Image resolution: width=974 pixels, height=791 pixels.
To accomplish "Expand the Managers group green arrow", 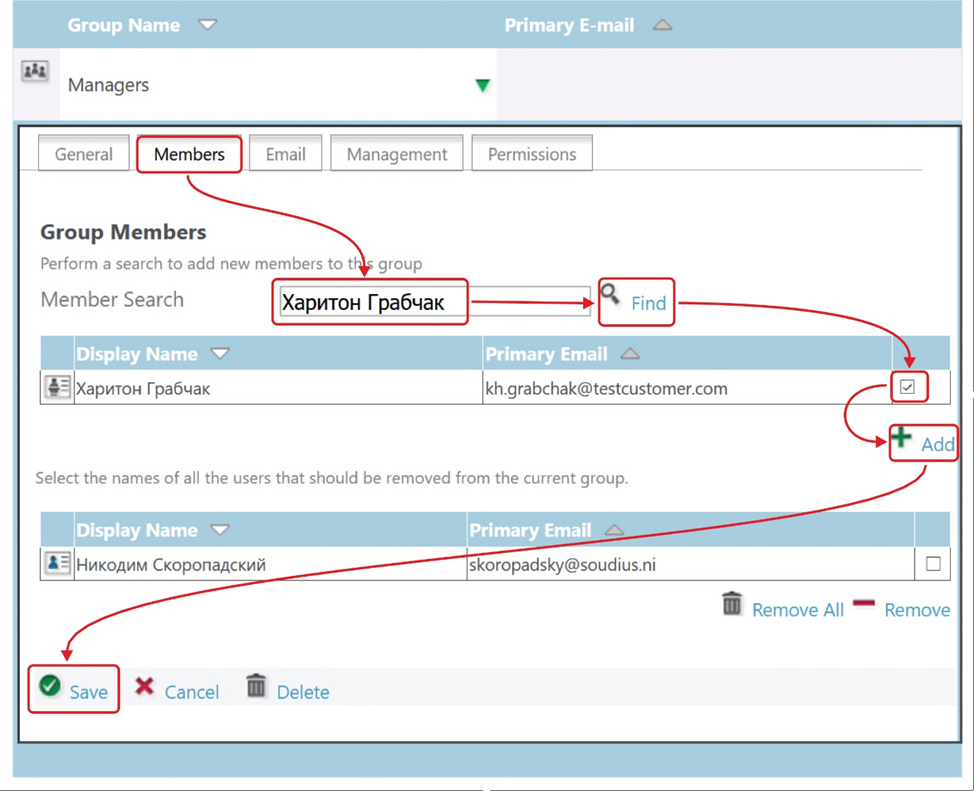I will [483, 86].
